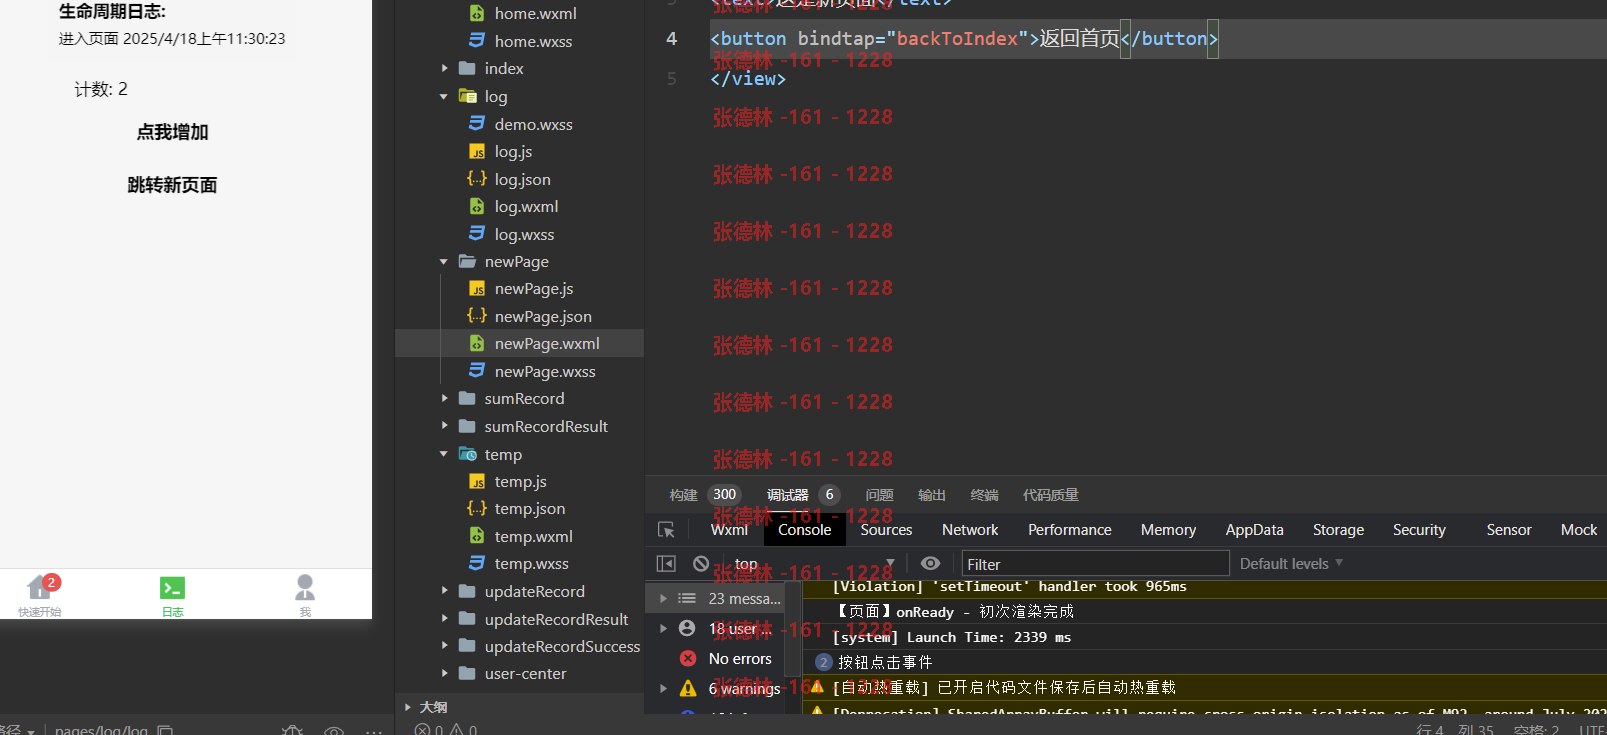This screenshot has width=1607, height=735.
Task: Click the console Filter input field
Action: coord(1095,564)
